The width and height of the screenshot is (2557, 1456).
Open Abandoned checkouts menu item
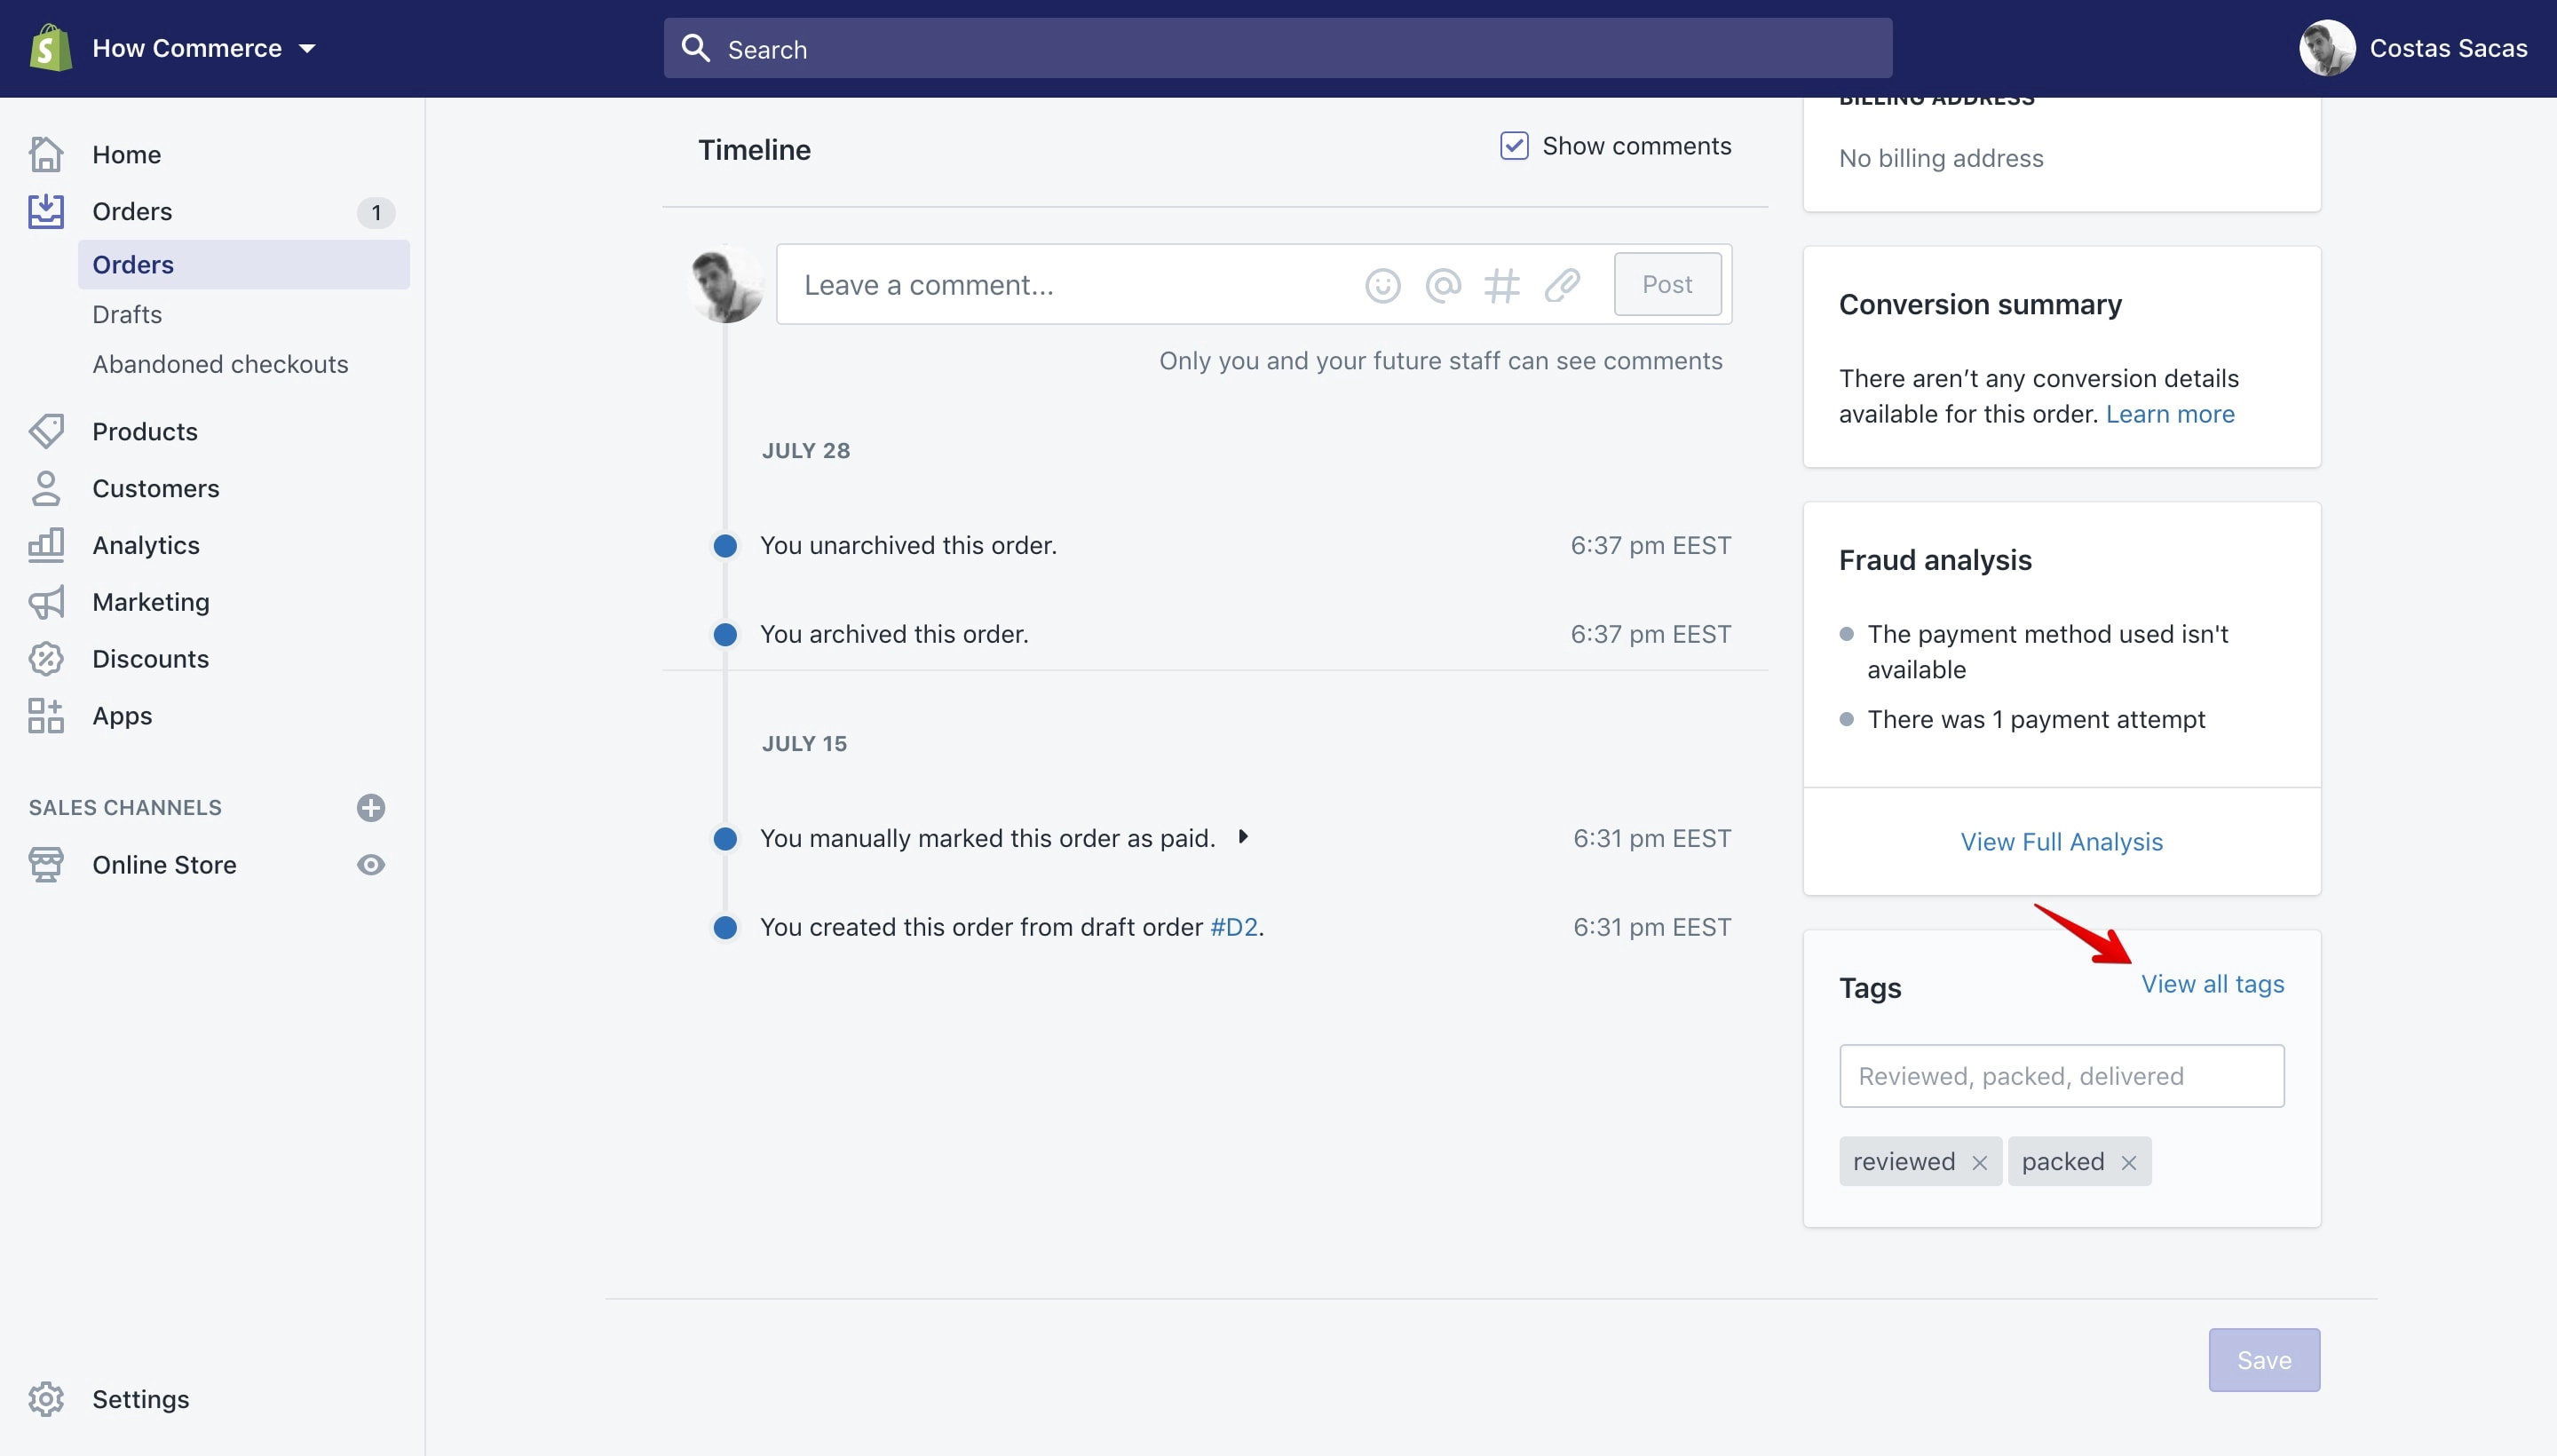220,364
